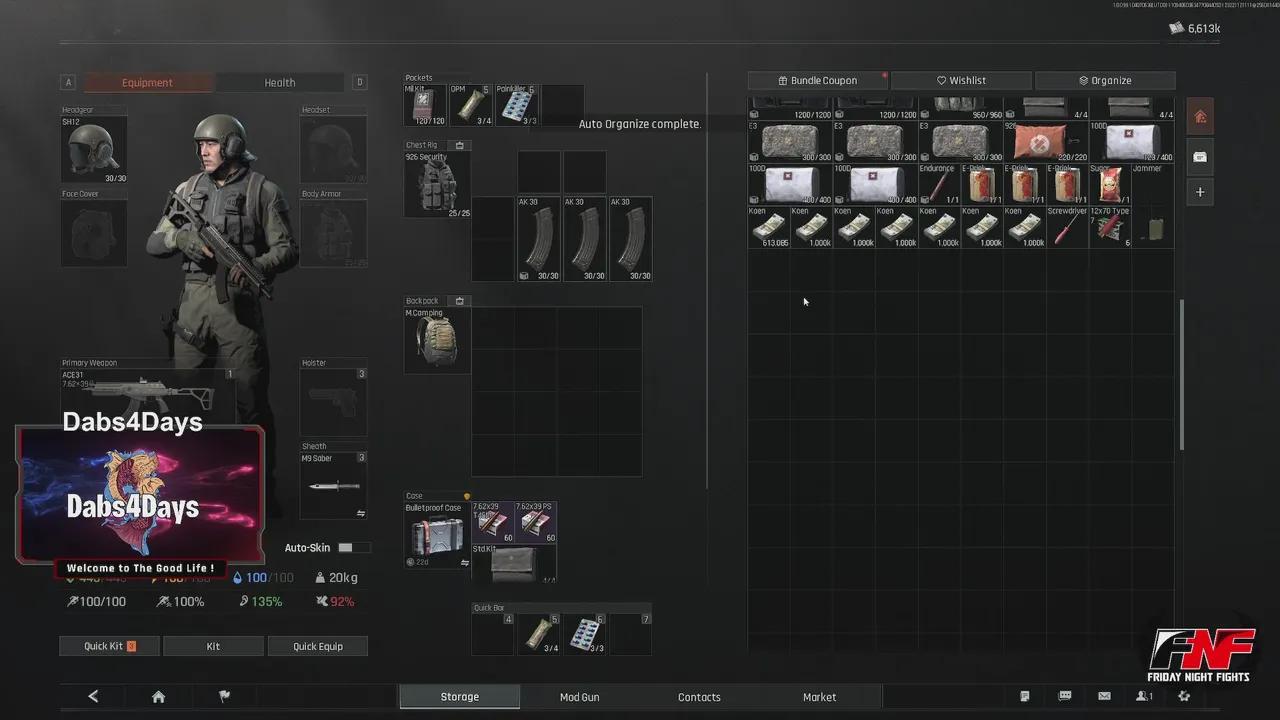Screen dimensions: 1280x720
Task: Select the Painkiller in Pockets
Action: 516,105
